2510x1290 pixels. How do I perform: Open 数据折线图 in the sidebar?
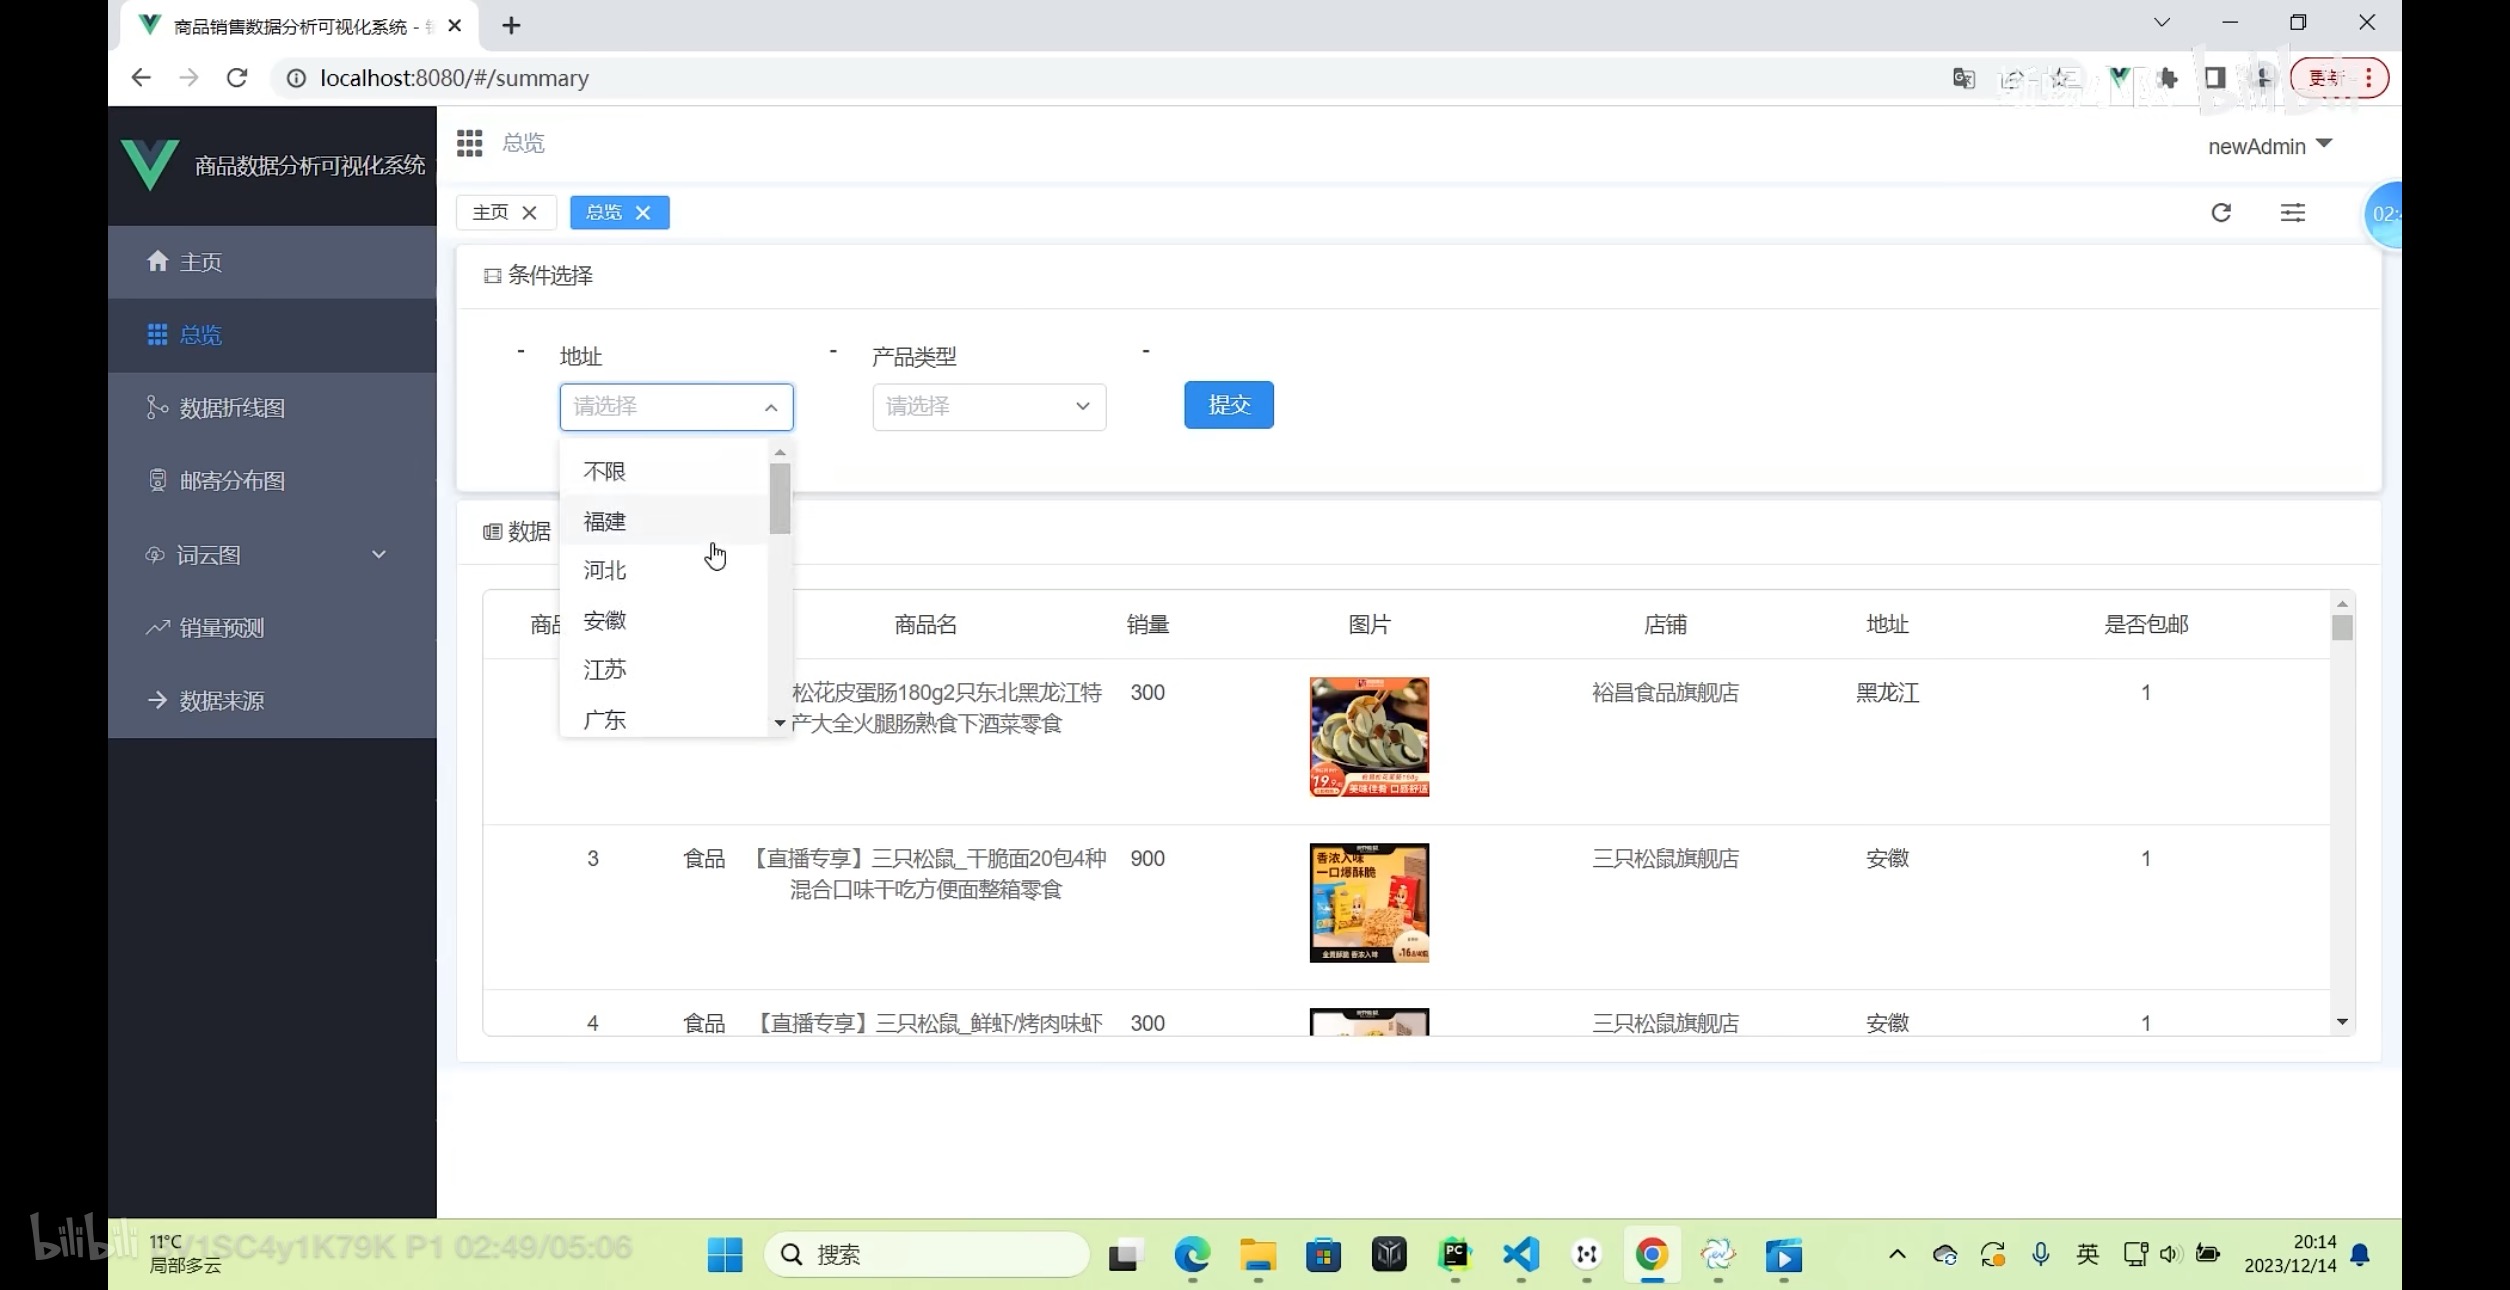pyautogui.click(x=232, y=408)
